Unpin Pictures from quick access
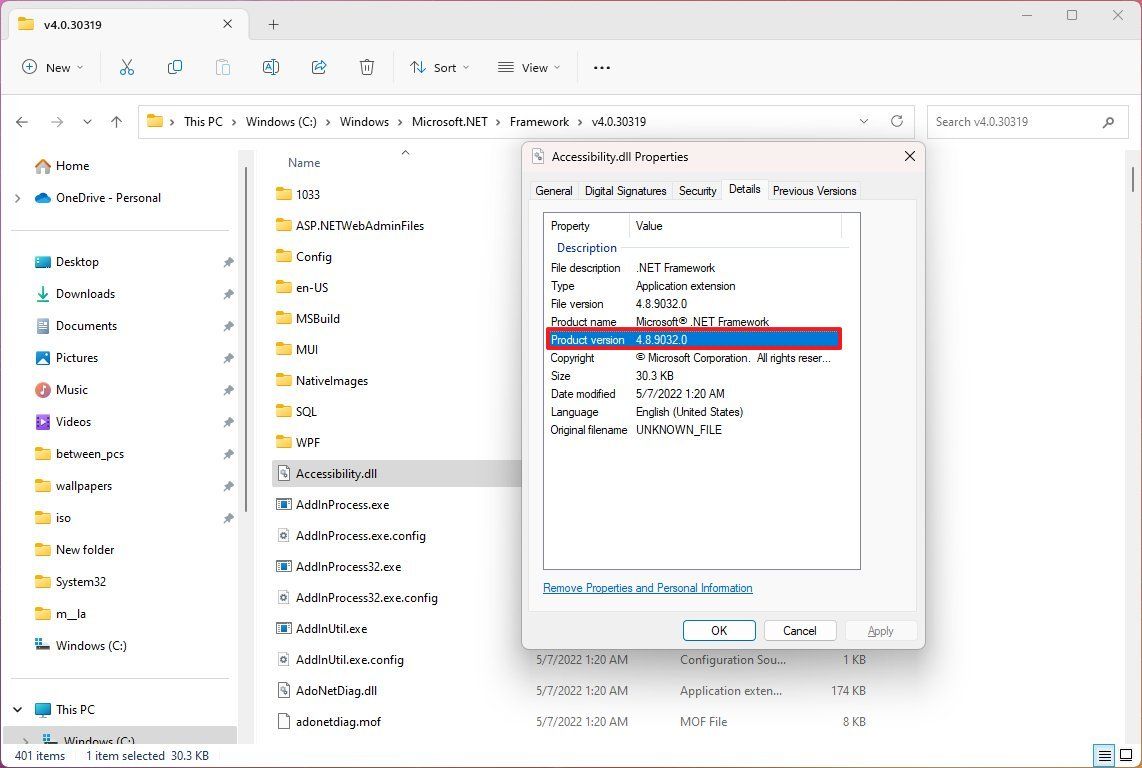 tap(228, 357)
